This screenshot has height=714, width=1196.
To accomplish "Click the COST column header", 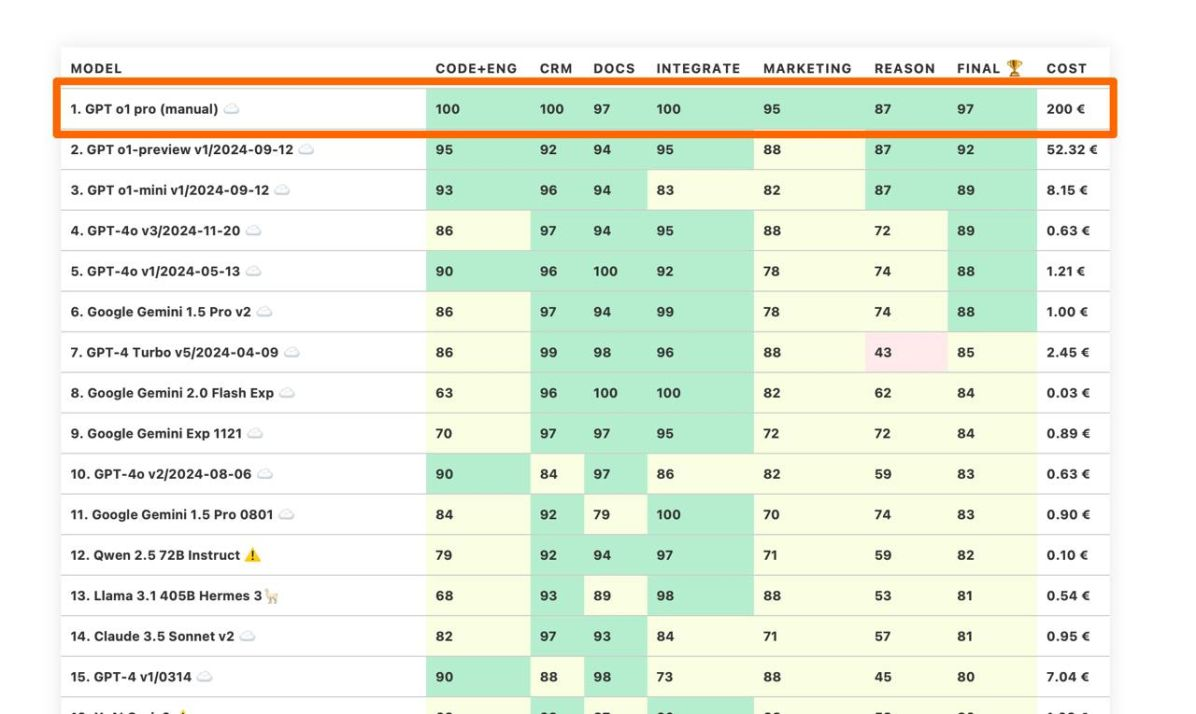I will pos(1066,69).
